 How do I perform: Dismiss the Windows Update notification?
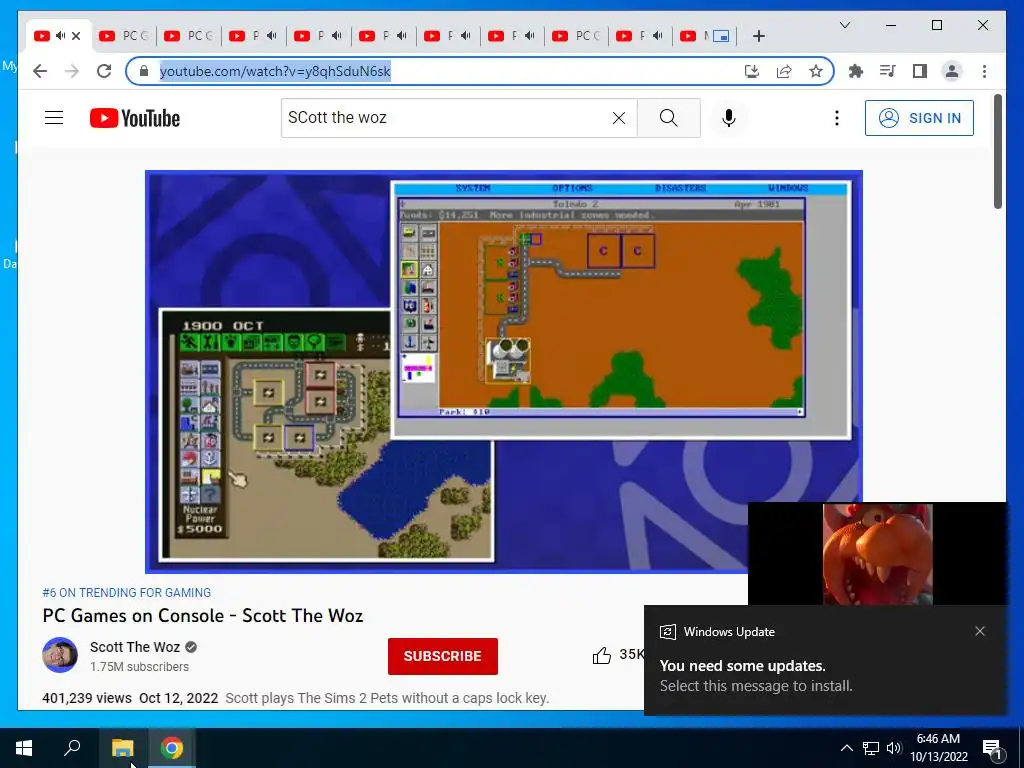point(980,632)
